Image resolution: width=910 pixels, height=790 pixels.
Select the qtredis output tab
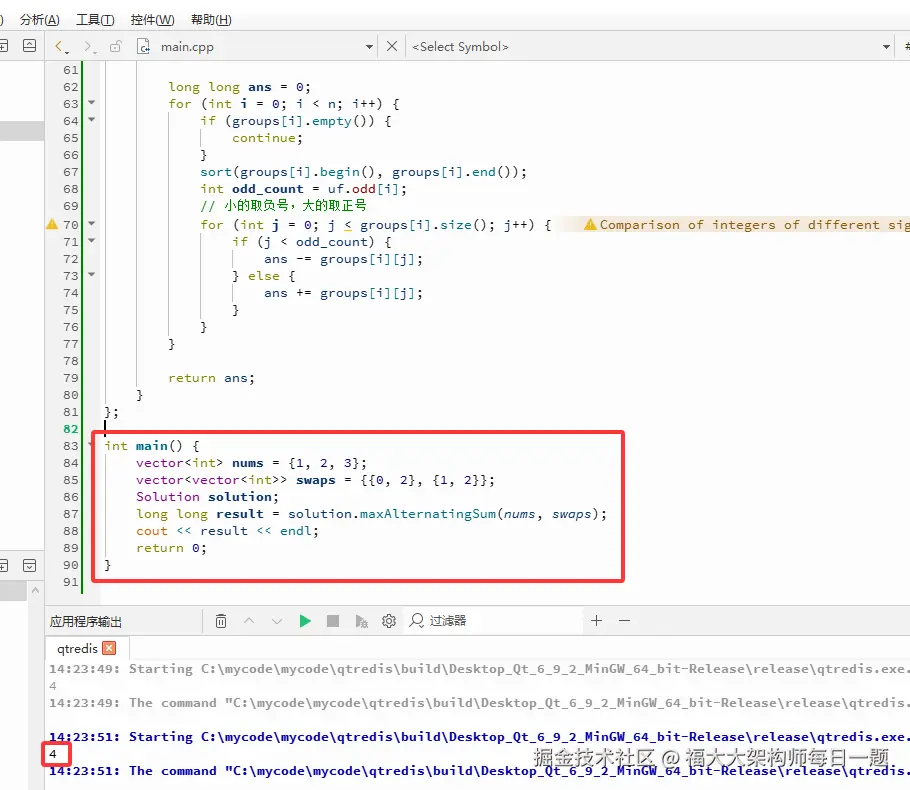(x=77, y=648)
